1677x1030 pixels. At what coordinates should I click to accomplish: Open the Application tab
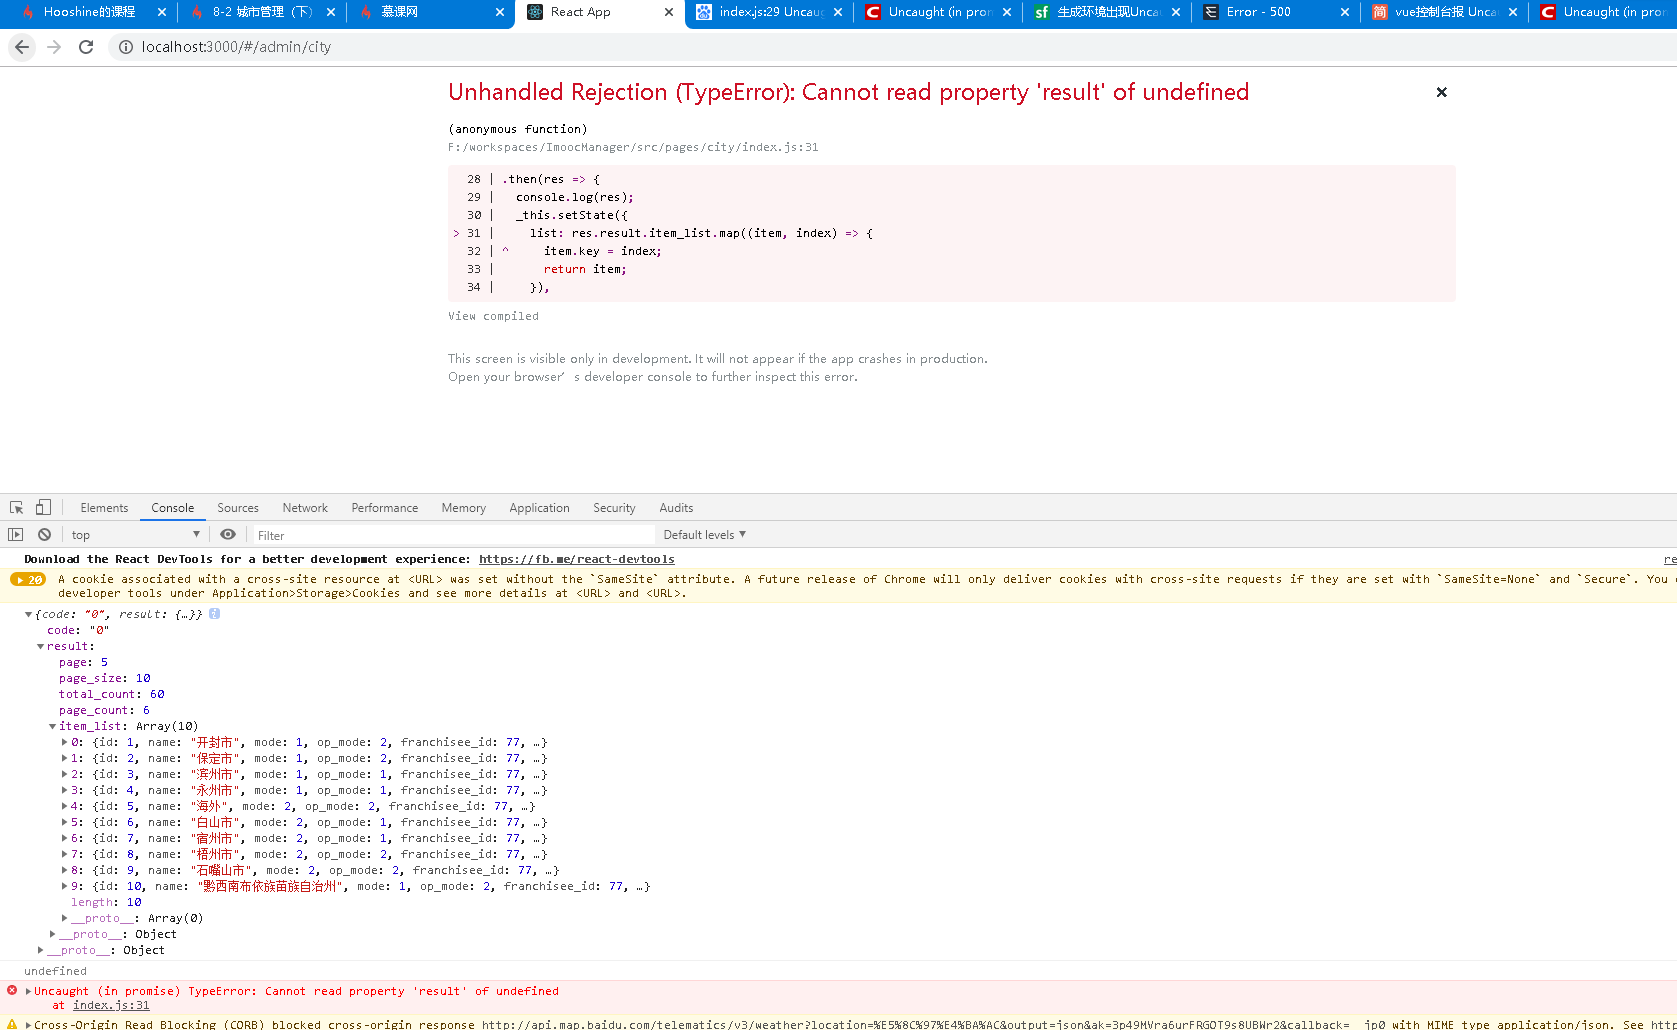click(539, 508)
